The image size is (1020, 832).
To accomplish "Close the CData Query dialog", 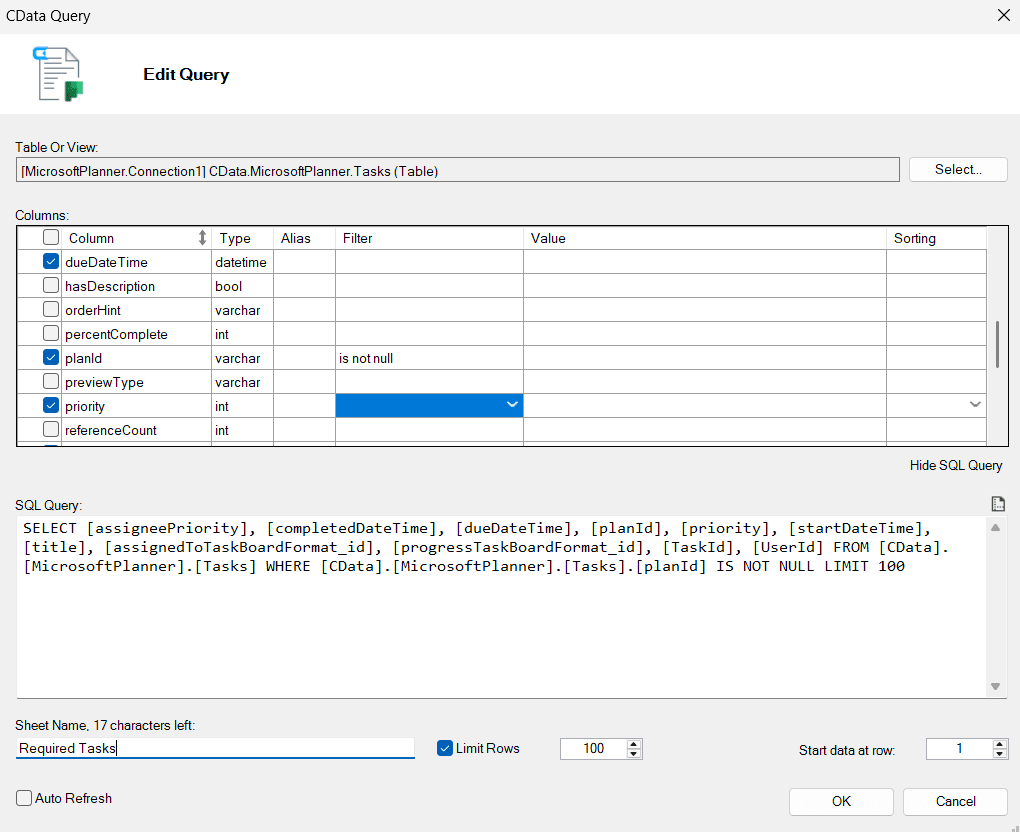I will click(x=1003, y=15).
